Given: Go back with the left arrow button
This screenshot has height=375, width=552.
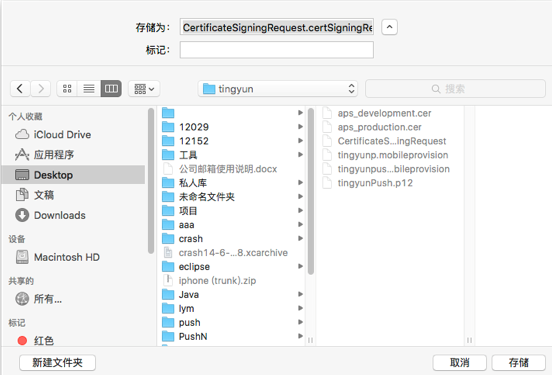Looking at the screenshot, I should 20,89.
